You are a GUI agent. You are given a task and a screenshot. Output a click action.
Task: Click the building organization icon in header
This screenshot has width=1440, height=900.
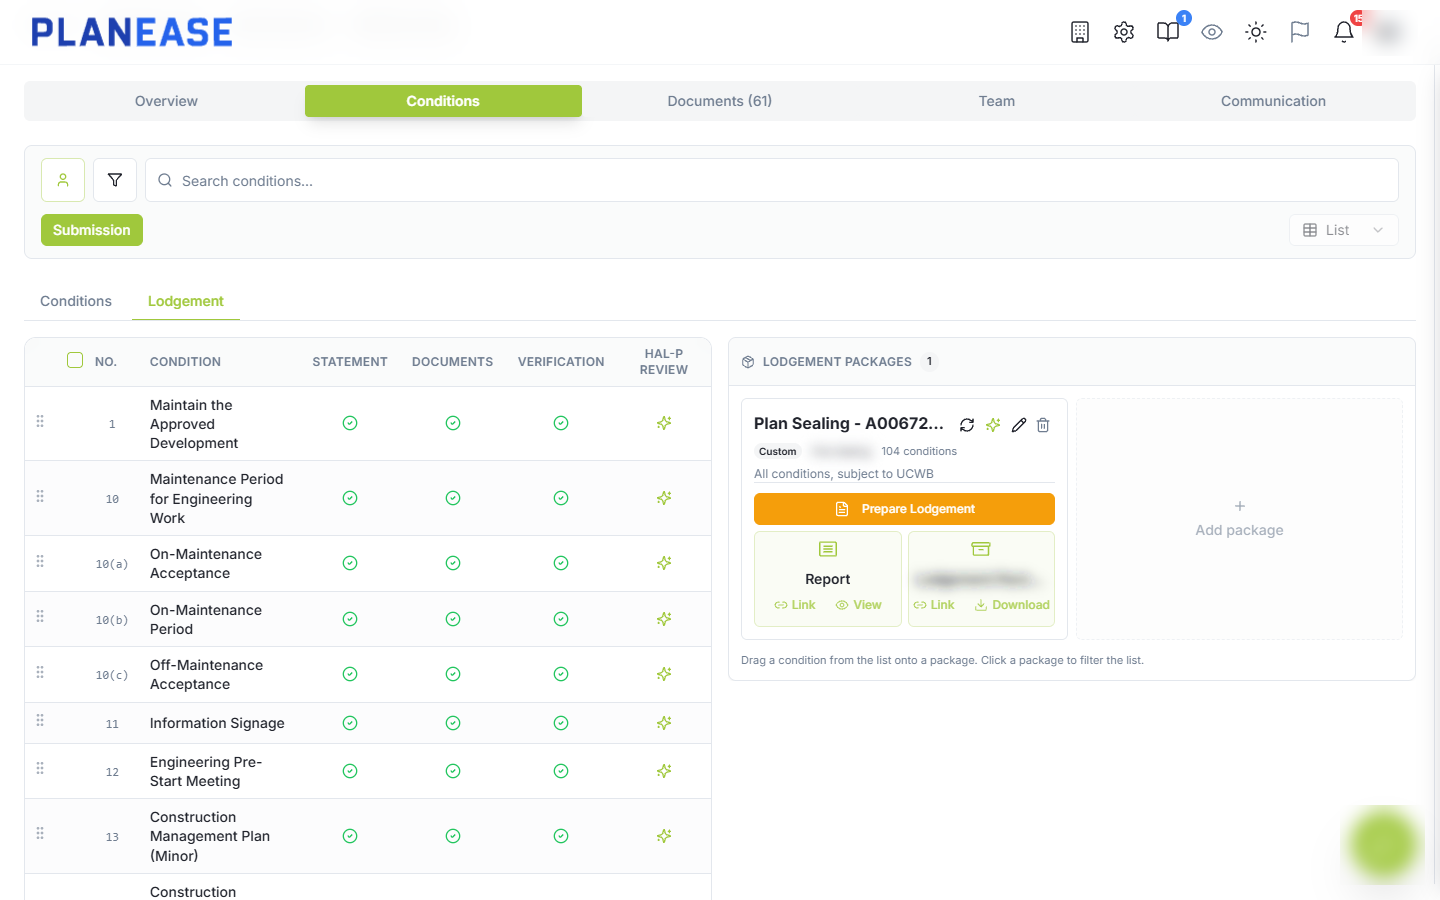(x=1080, y=32)
